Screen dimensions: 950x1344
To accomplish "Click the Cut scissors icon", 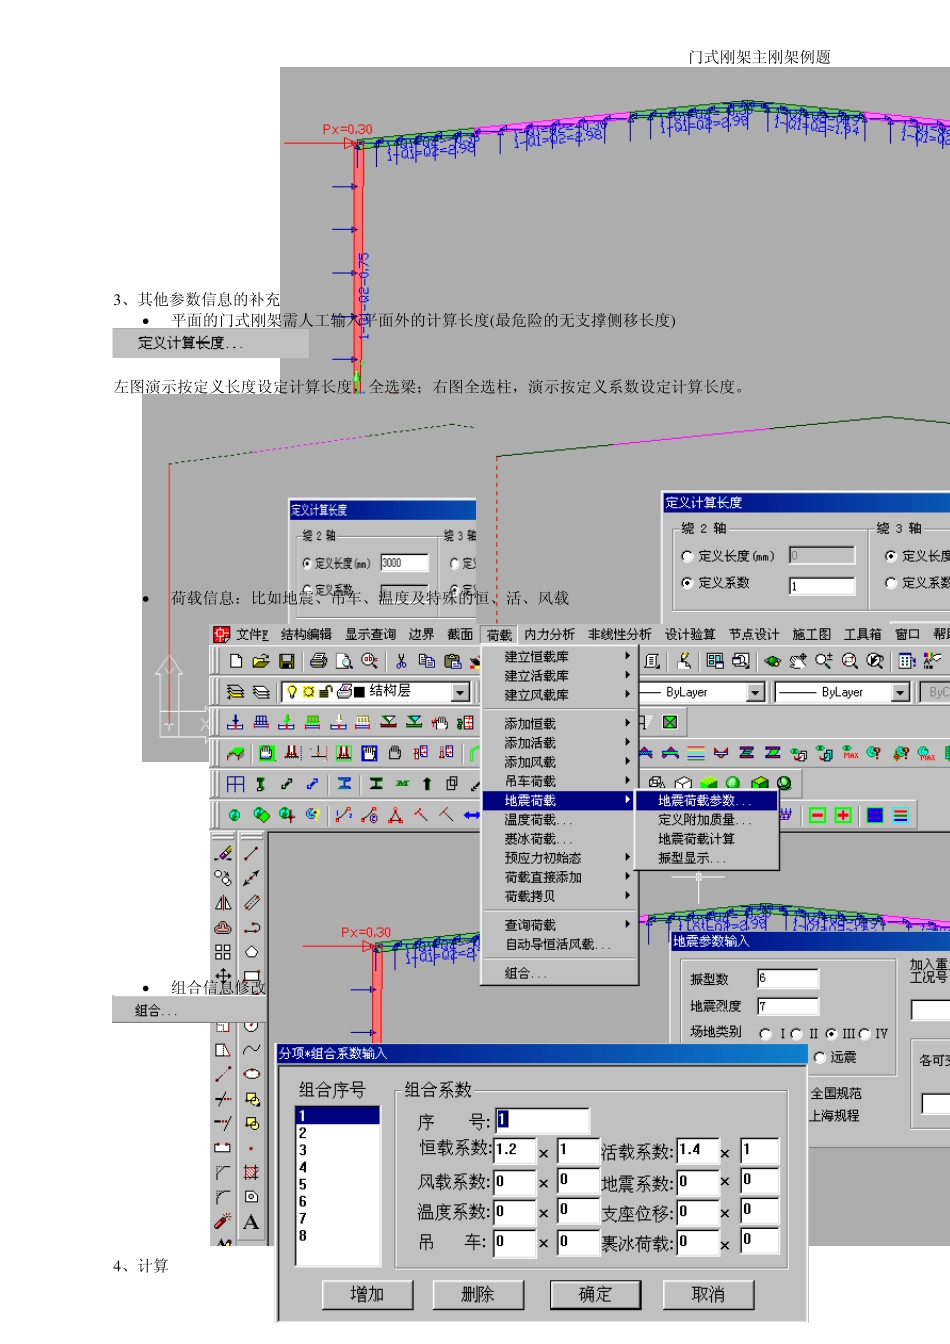I will [401, 661].
